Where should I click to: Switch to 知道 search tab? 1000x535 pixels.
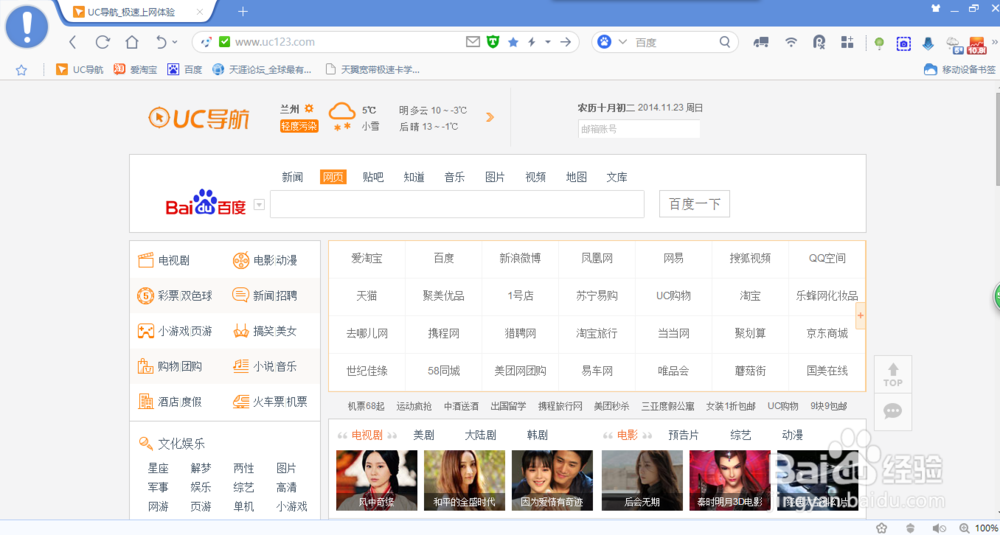(414, 177)
